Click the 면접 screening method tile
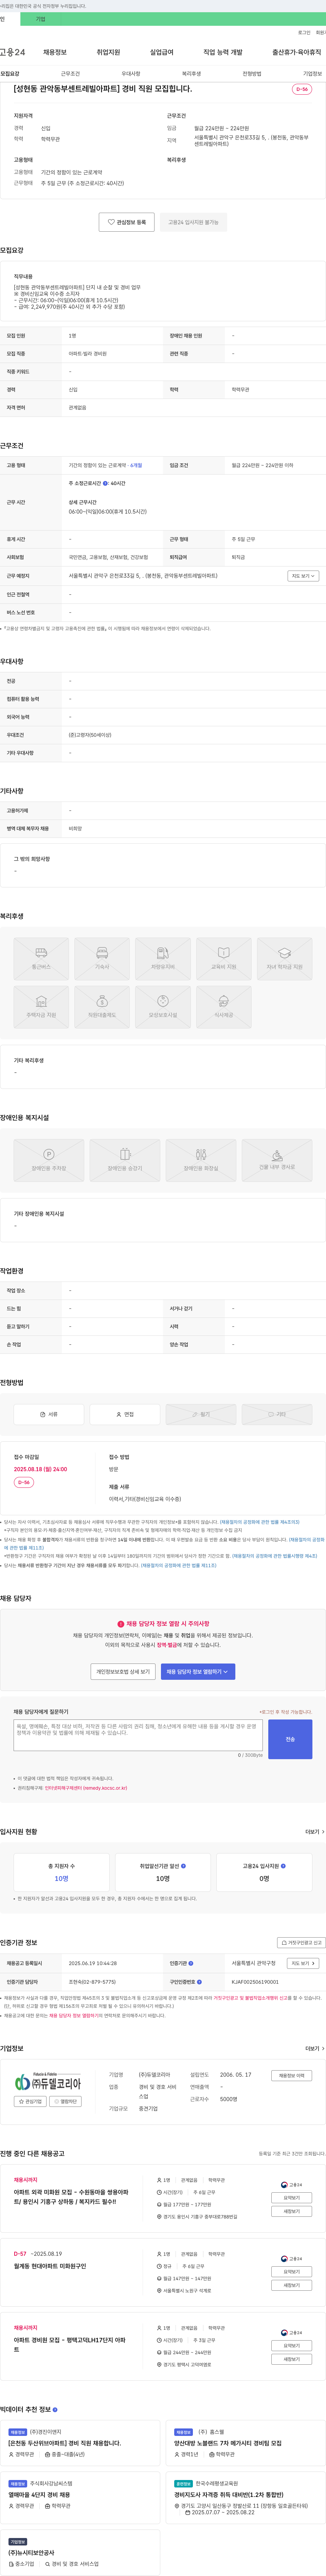The image size is (326, 2576). click(x=125, y=1414)
